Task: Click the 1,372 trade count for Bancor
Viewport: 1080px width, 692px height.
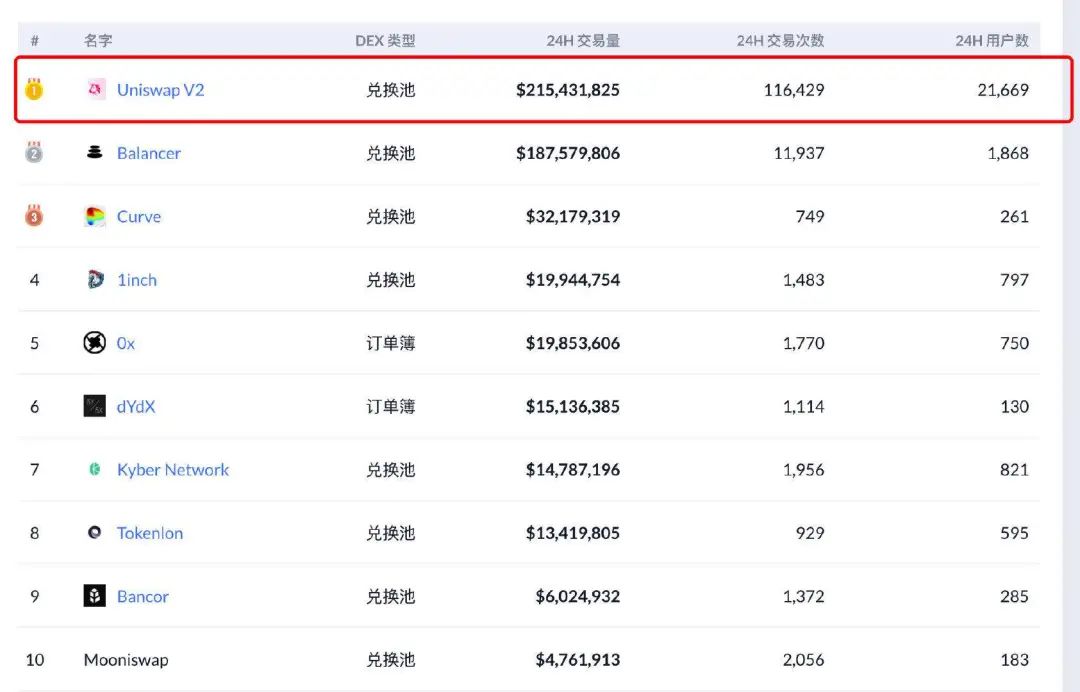Action: [x=803, y=596]
